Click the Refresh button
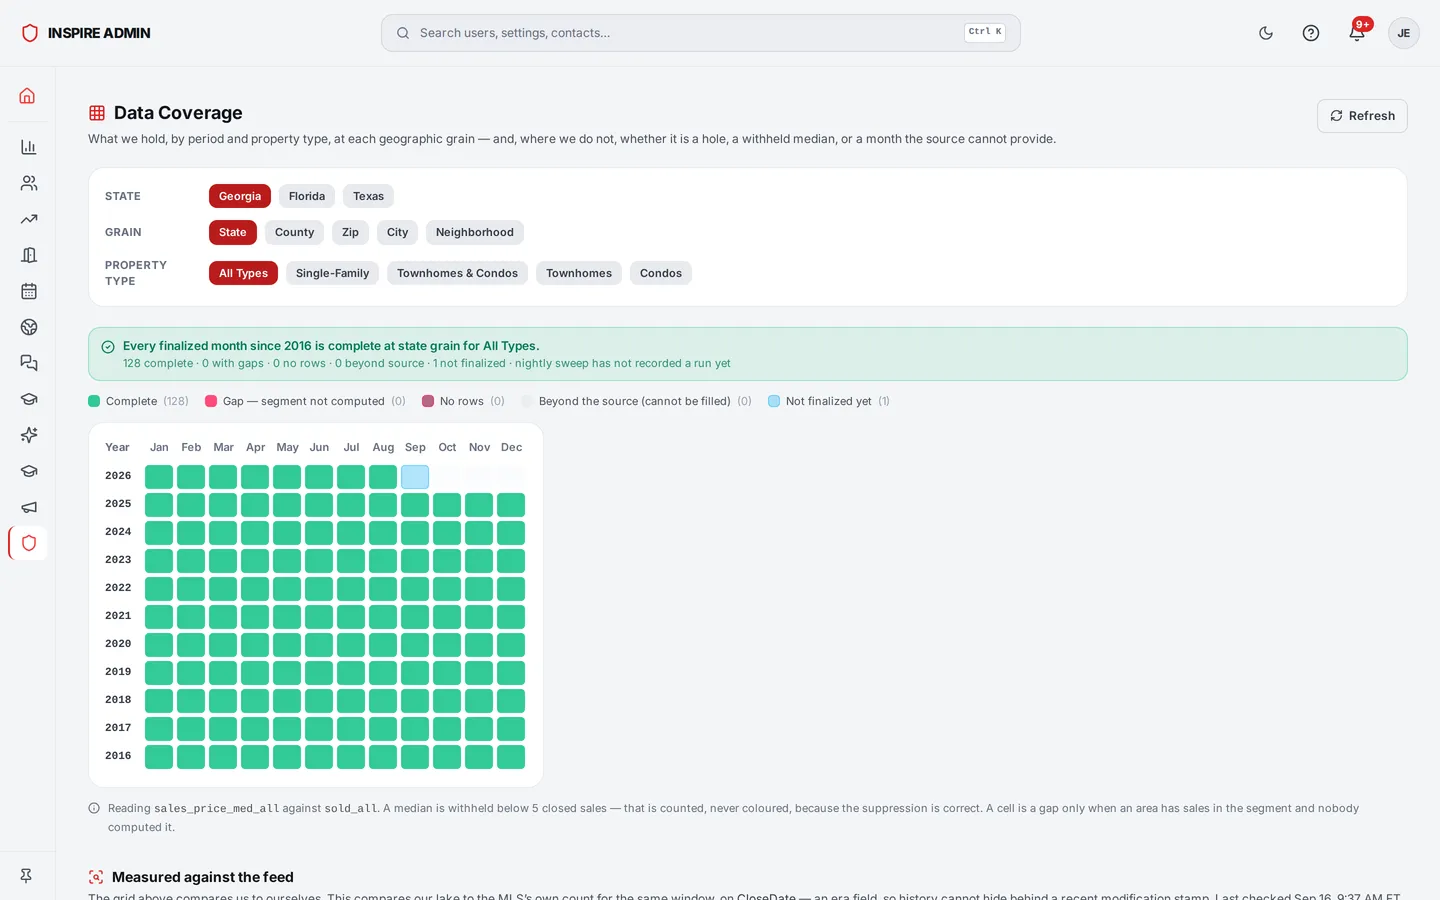This screenshot has height=900, width=1440. (x=1362, y=116)
